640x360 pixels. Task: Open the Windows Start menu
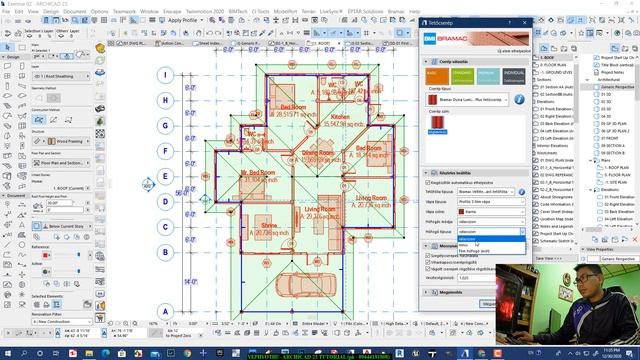pyautogui.click(x=8, y=353)
